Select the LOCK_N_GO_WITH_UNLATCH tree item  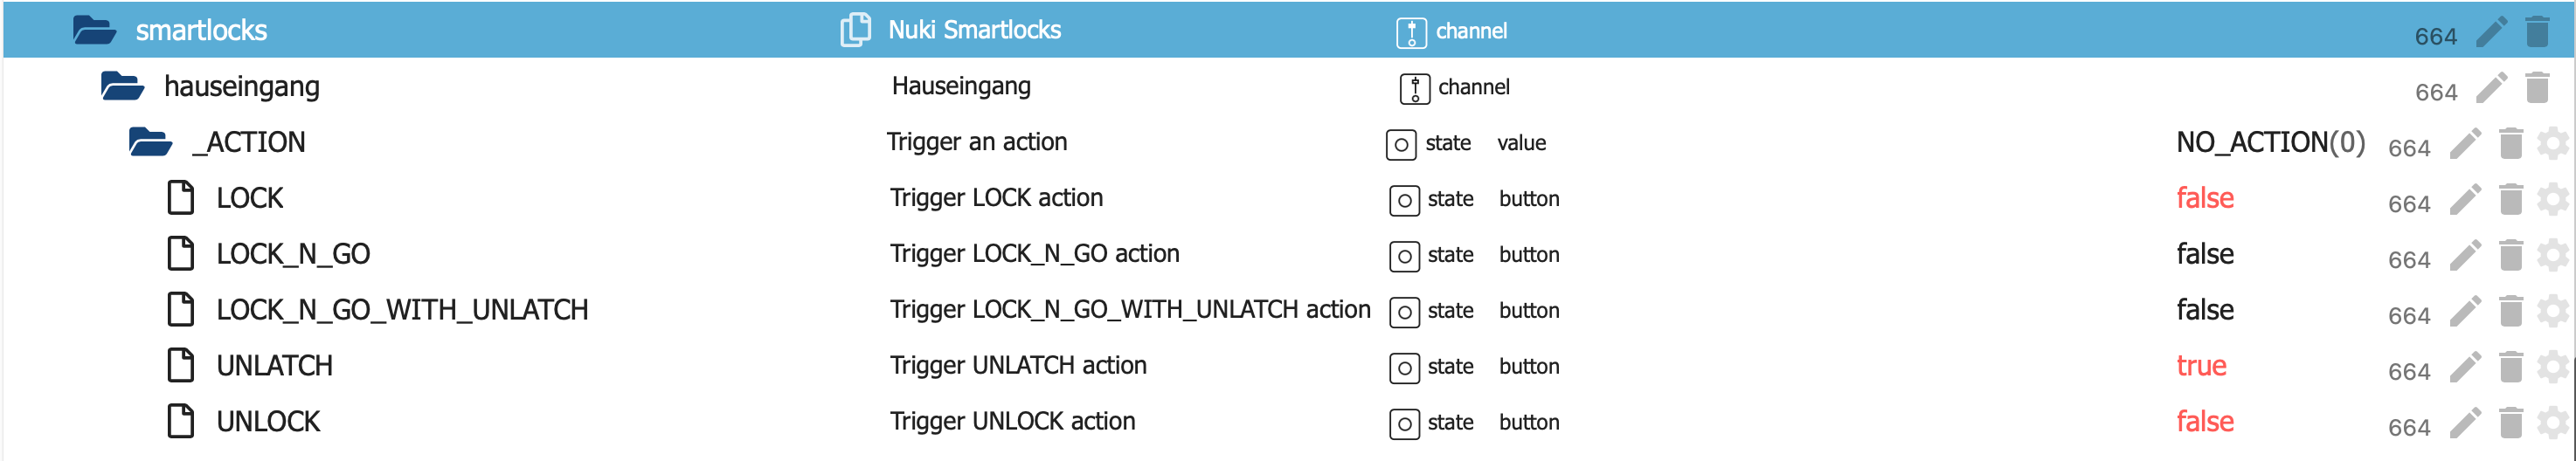(x=402, y=310)
